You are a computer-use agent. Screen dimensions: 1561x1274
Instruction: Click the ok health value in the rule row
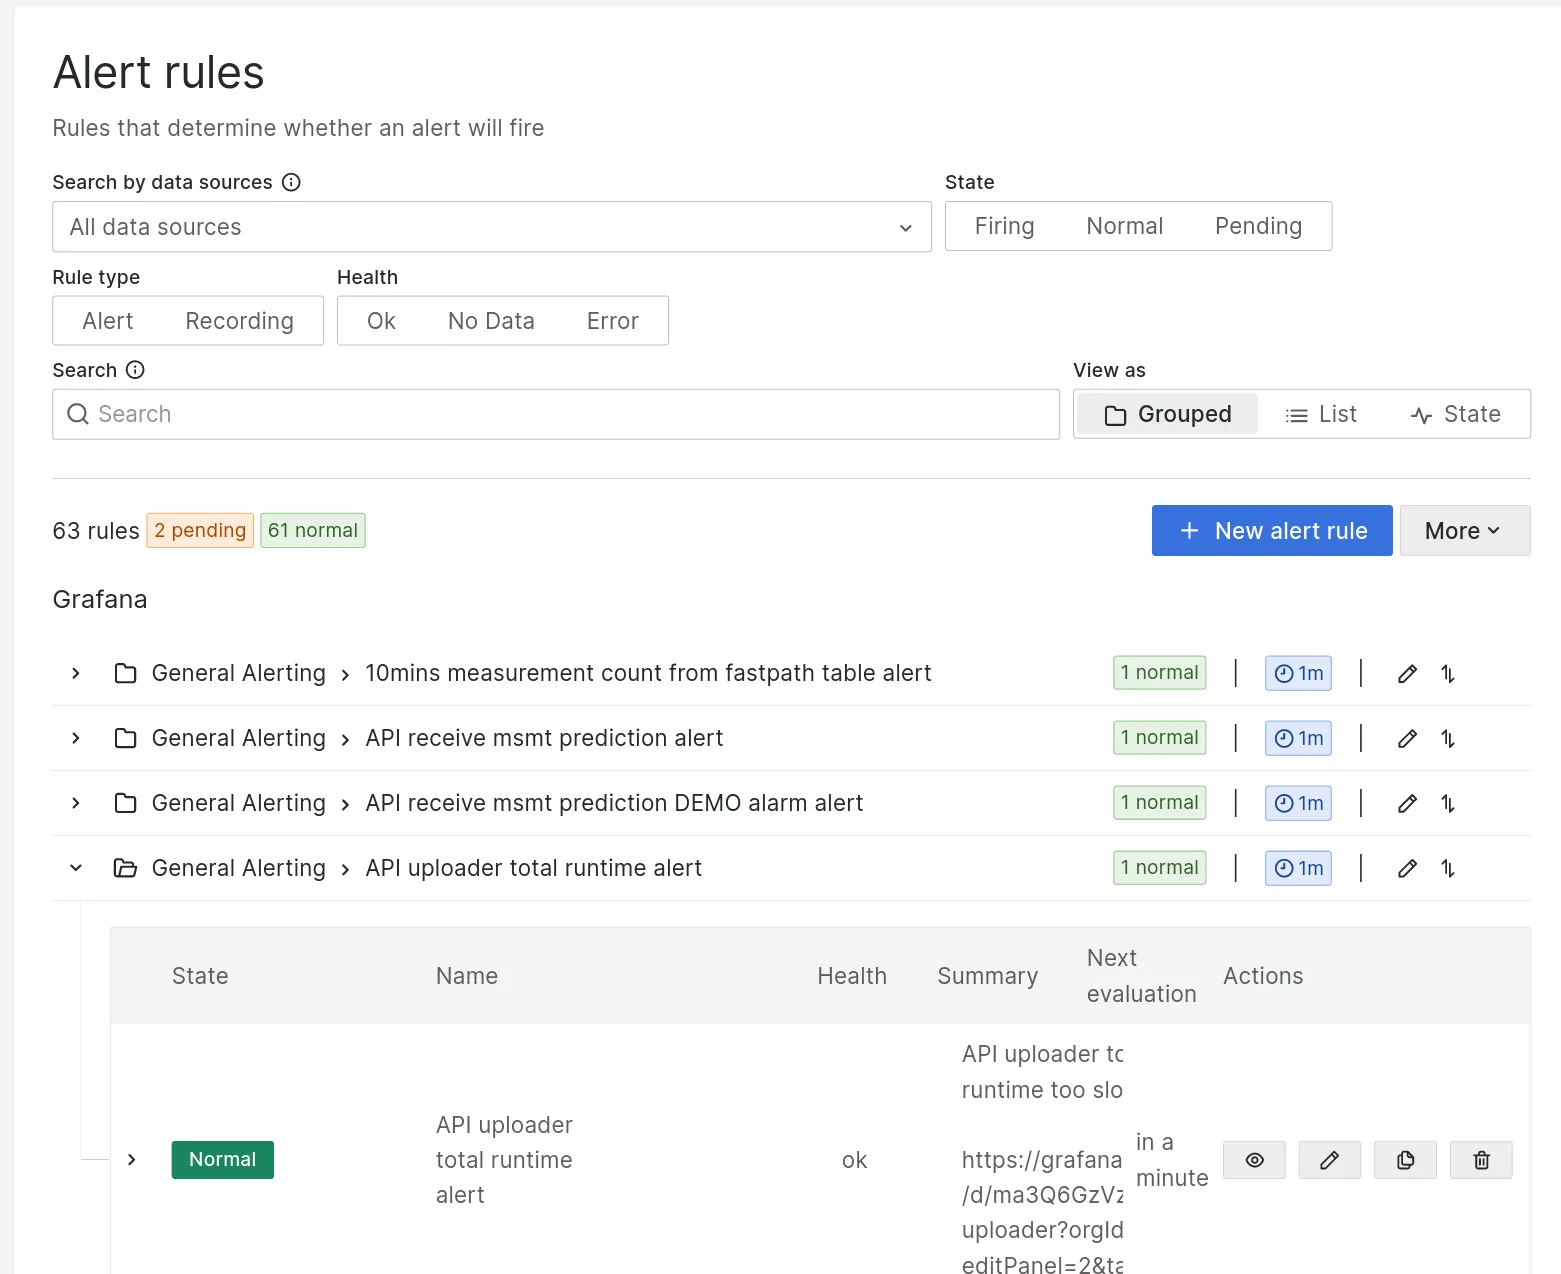click(854, 1160)
